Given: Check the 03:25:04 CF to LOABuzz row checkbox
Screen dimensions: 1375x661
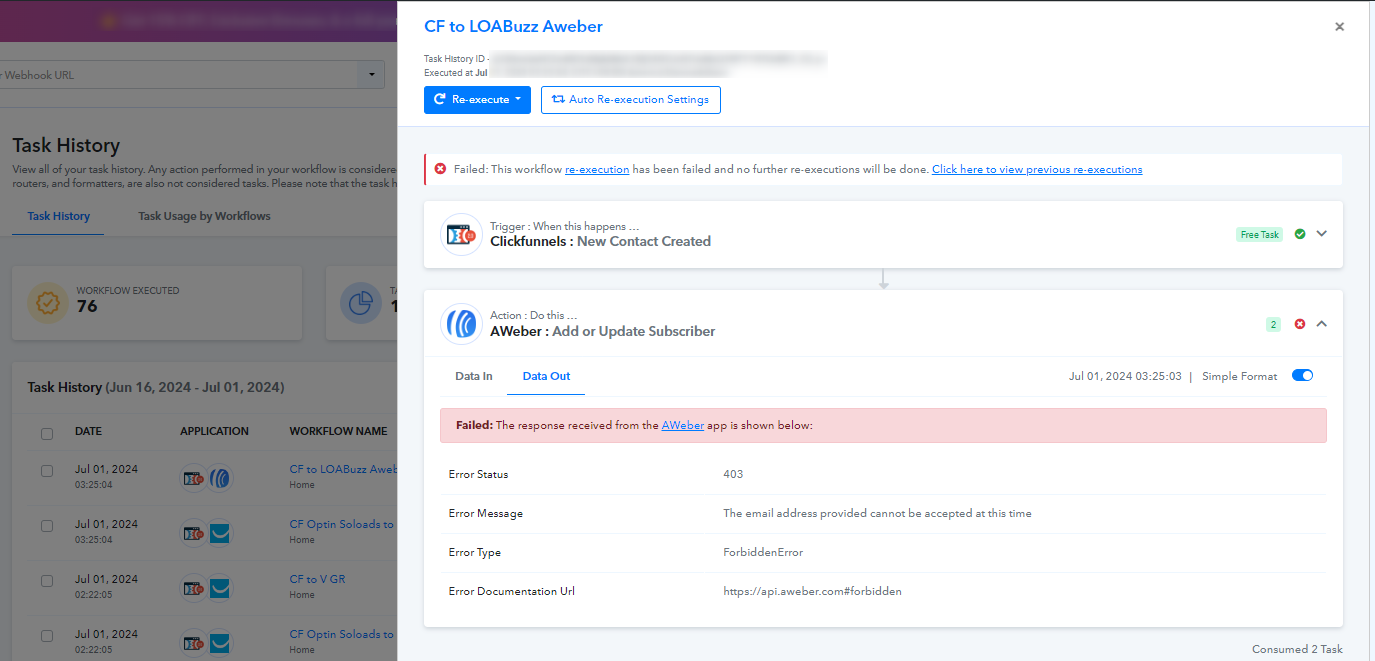Looking at the screenshot, I should coord(47,471).
